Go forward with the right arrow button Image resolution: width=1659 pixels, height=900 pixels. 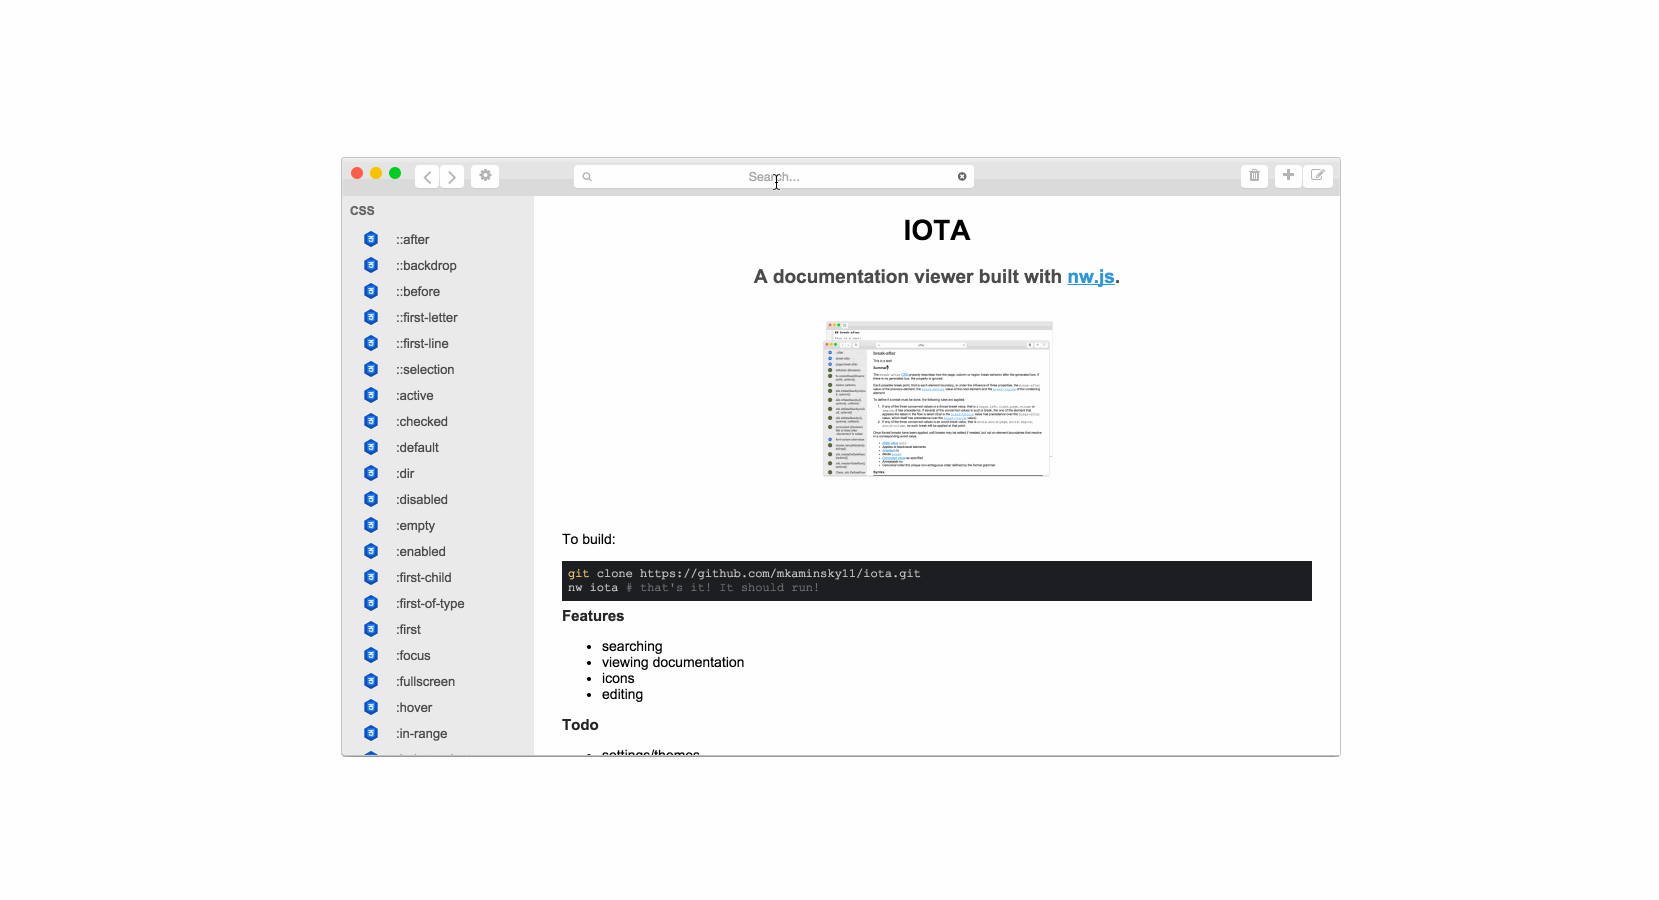(x=452, y=177)
